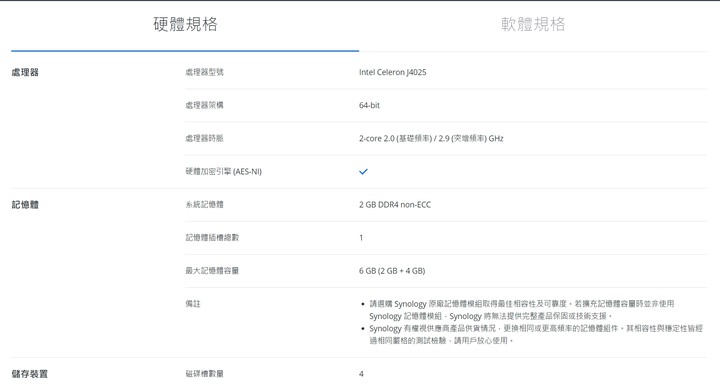Click the 2-core 2.0 / 2.9 GHz value
The width and height of the screenshot is (720, 390).
click(431, 138)
